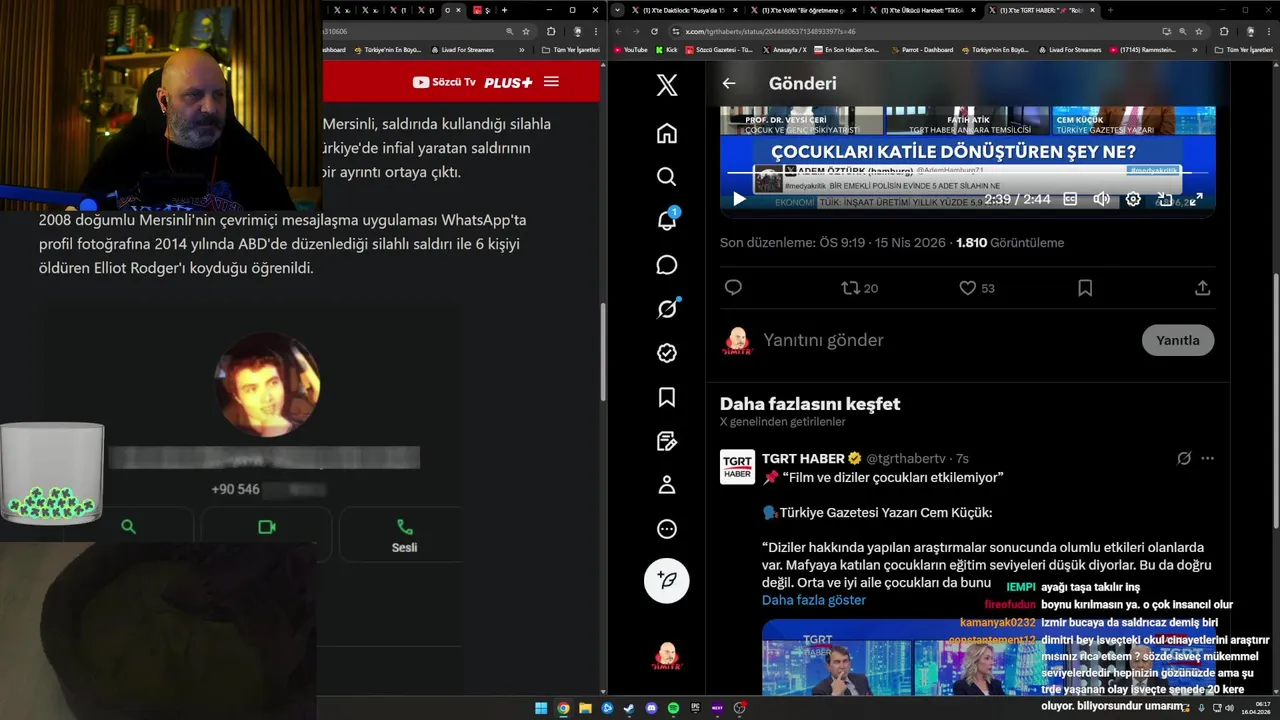Screen dimensions: 1280x720
Task: Switch to X'te Daktilock tab
Action: tap(685, 10)
